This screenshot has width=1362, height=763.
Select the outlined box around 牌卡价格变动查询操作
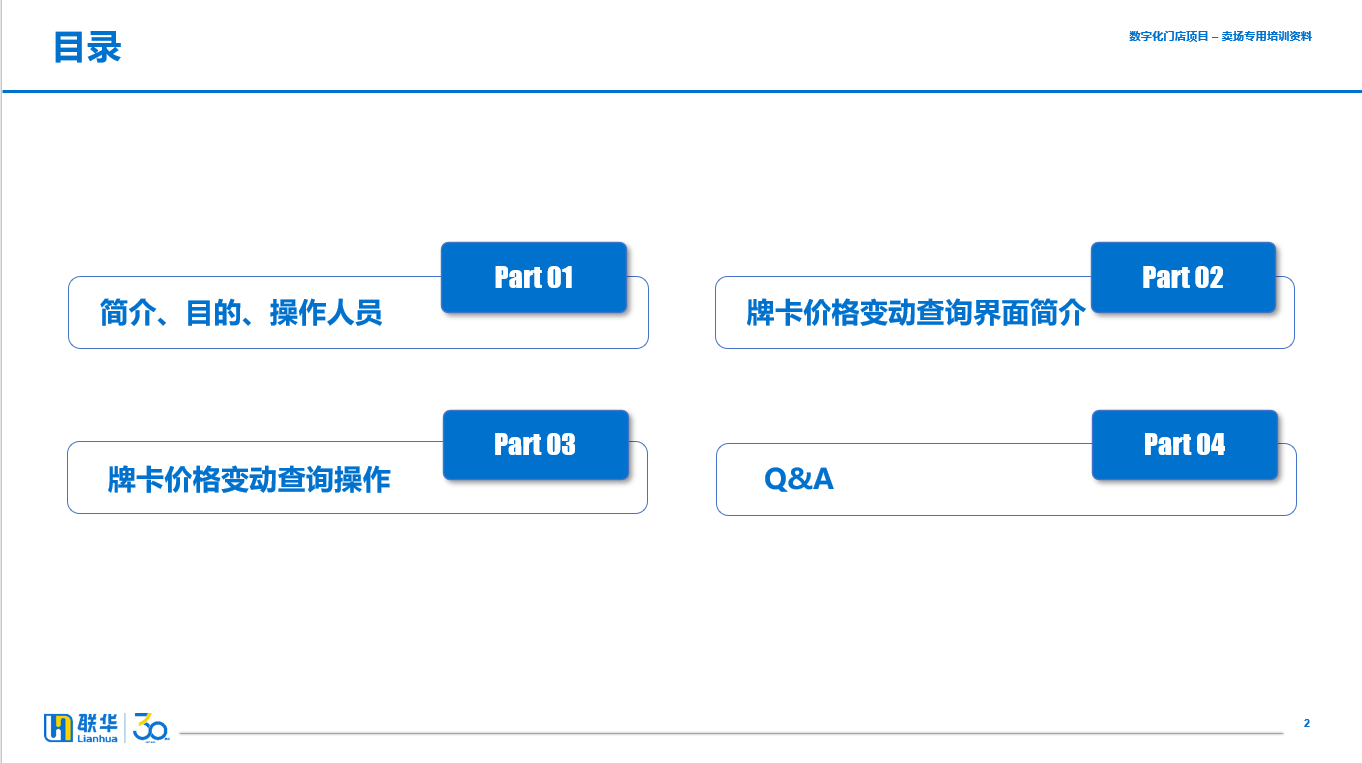click(357, 478)
